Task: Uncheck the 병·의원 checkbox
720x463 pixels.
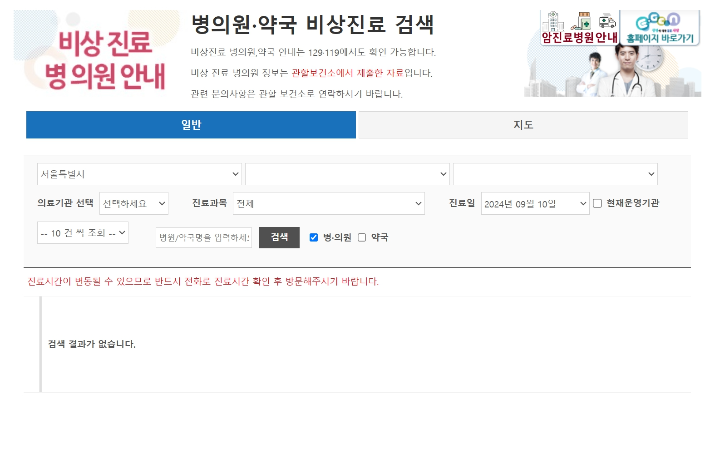Action: click(x=314, y=237)
